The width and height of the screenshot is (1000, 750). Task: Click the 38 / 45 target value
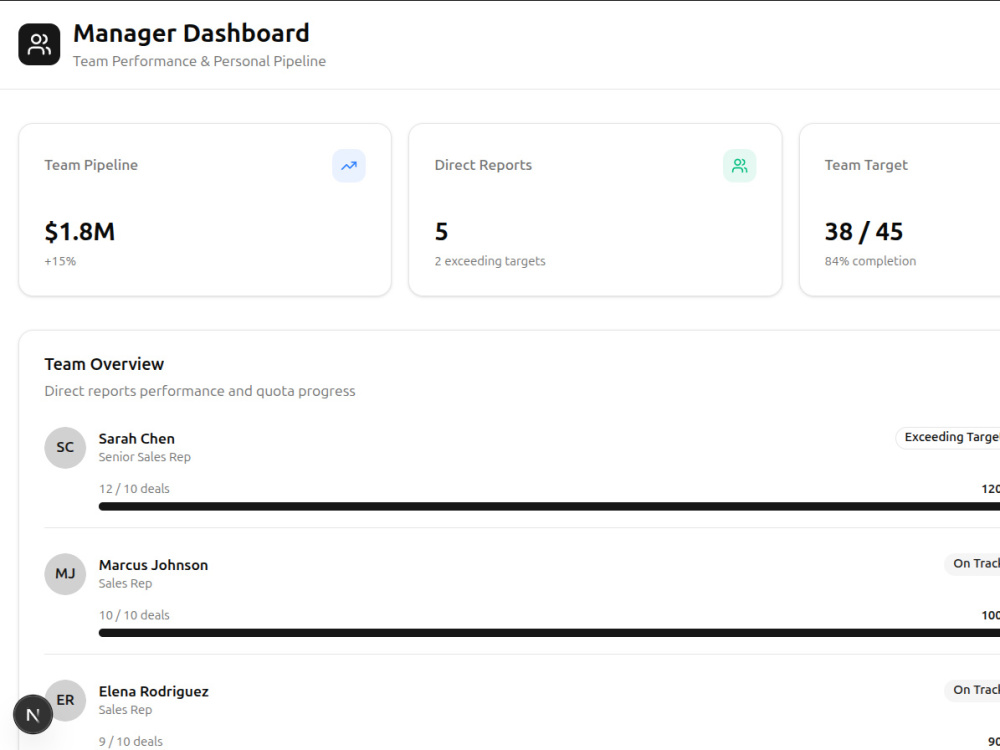[x=864, y=232]
